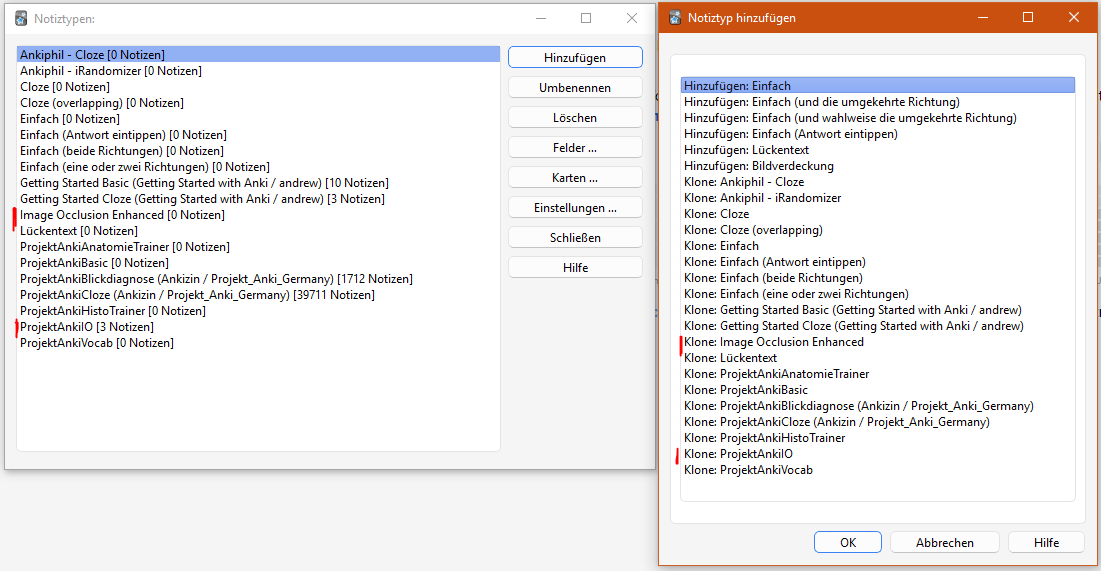Viewport: 1101px width, 571px height.
Task: Select 'ProjektAnkiBlickdiagnose' with 1712 Notizen
Action: [x=258, y=280]
